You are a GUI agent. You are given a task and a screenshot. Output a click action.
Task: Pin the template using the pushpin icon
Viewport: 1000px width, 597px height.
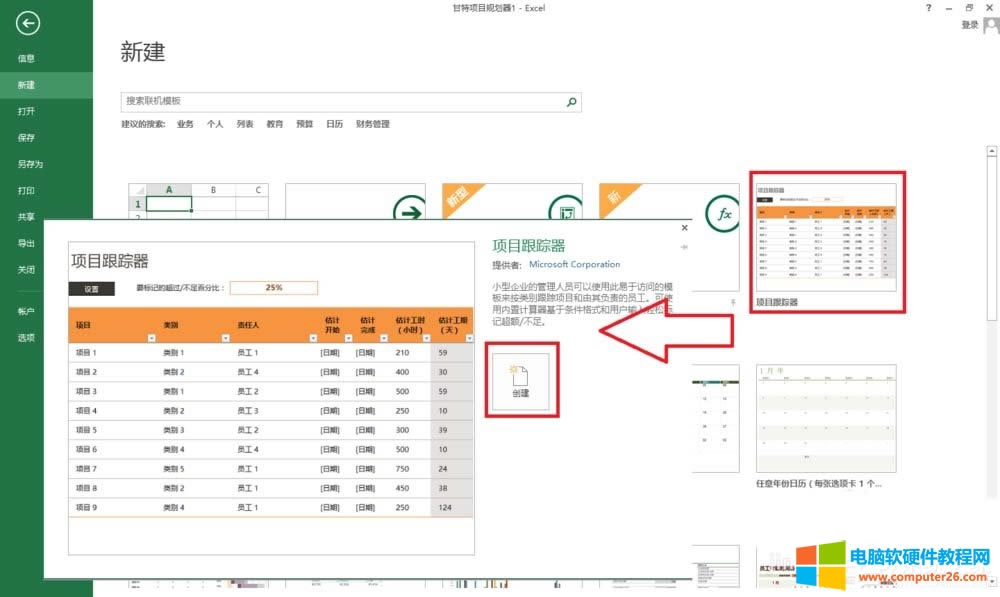click(684, 247)
